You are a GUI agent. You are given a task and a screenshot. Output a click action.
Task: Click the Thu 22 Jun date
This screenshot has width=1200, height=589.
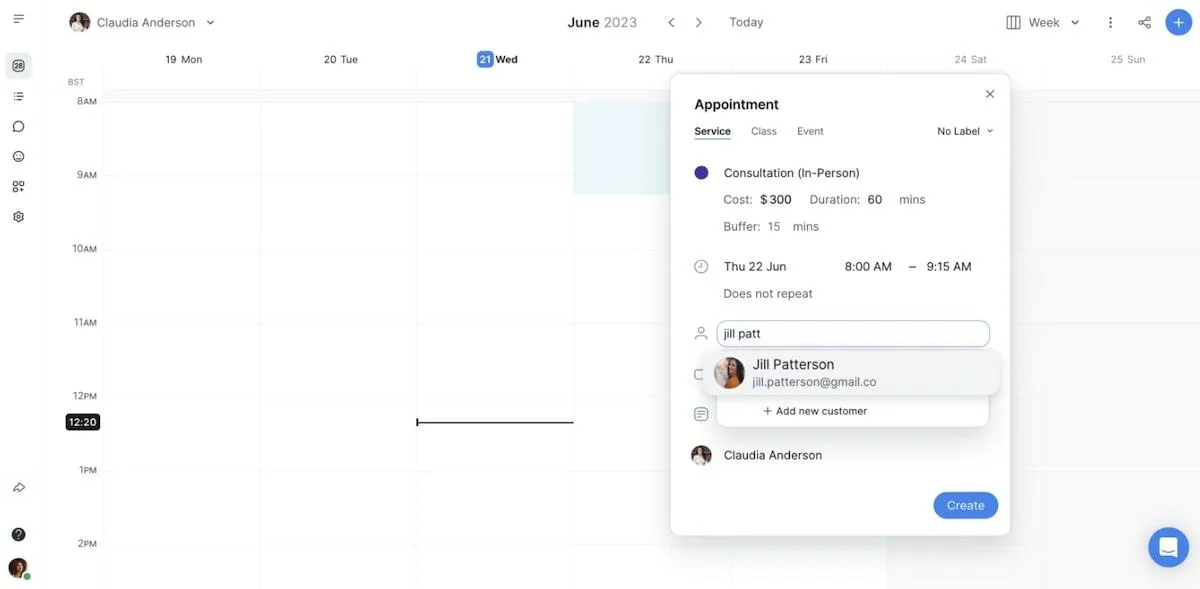[x=755, y=267]
